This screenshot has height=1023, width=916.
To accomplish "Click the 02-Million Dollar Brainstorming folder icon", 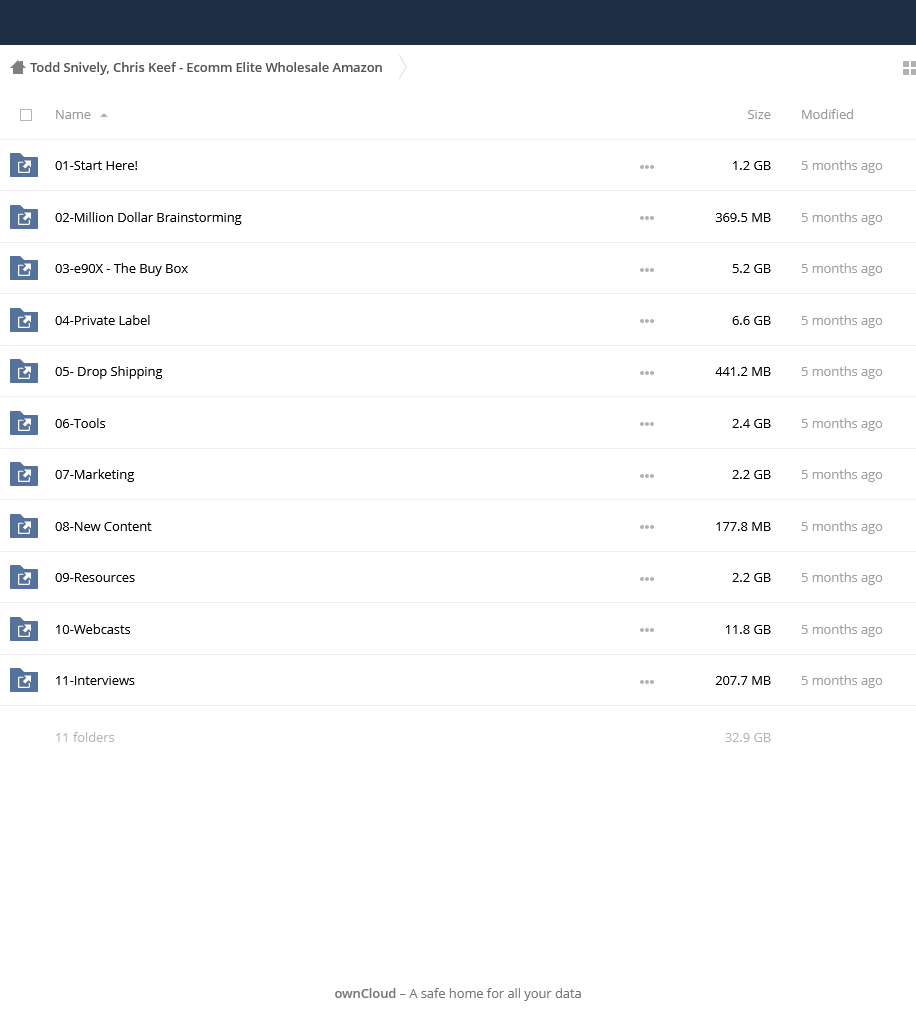I will pos(24,217).
